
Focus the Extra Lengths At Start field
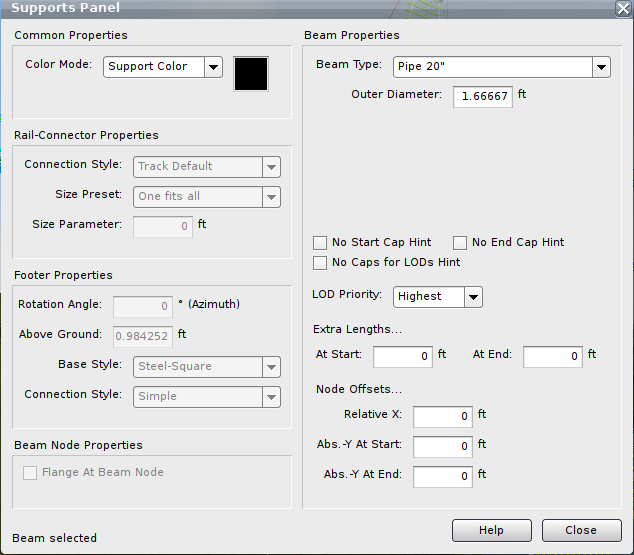coord(403,356)
